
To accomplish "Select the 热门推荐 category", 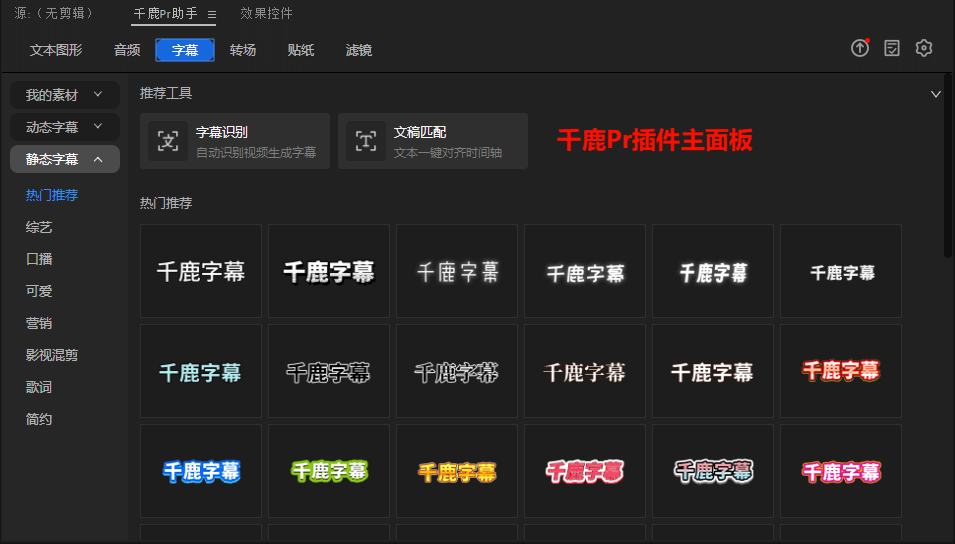I will click(x=52, y=195).
